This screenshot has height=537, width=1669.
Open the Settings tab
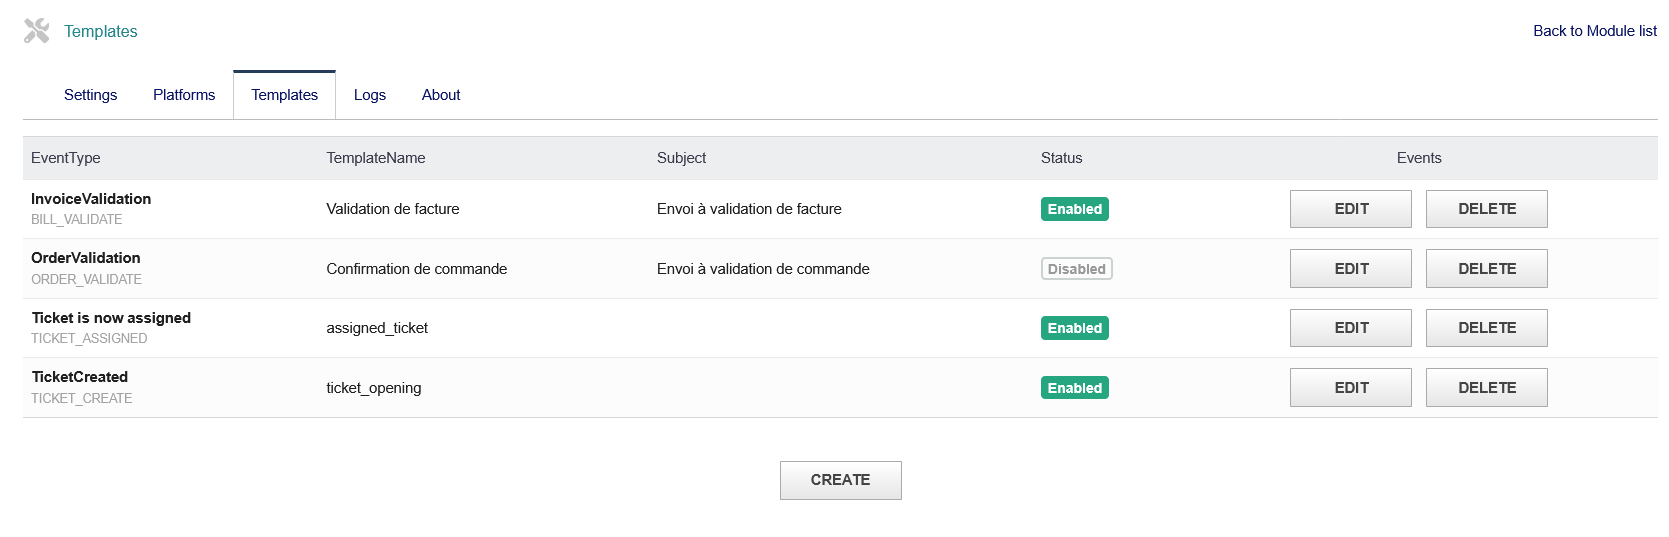90,95
